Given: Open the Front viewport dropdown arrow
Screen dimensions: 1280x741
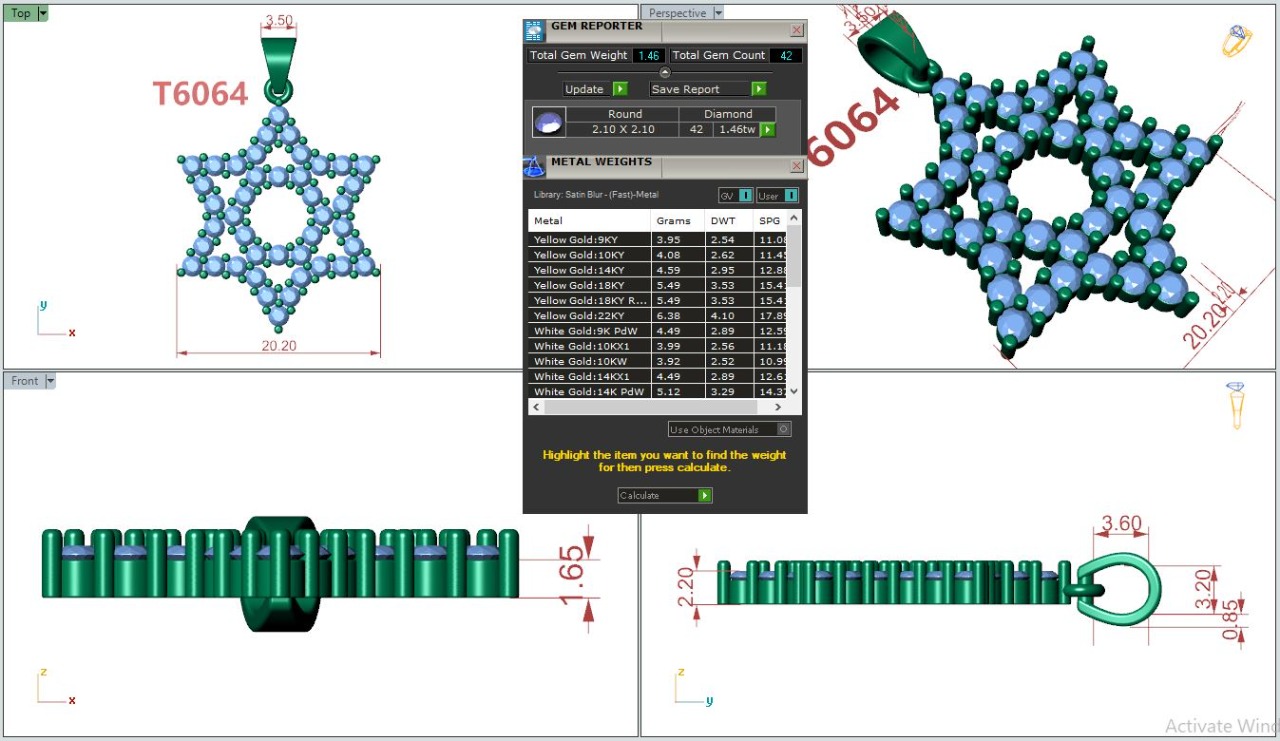Looking at the screenshot, I should tap(50, 381).
